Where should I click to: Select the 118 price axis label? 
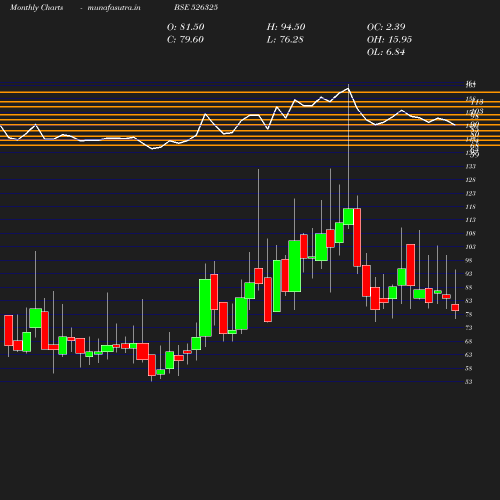click(471, 207)
